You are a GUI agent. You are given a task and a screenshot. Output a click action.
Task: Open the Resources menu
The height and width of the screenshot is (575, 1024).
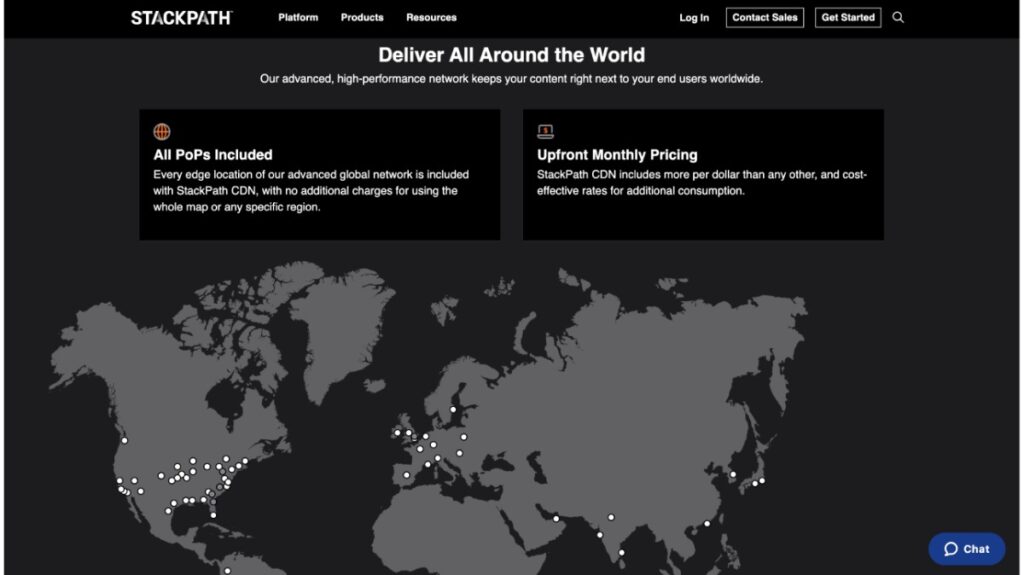(431, 18)
